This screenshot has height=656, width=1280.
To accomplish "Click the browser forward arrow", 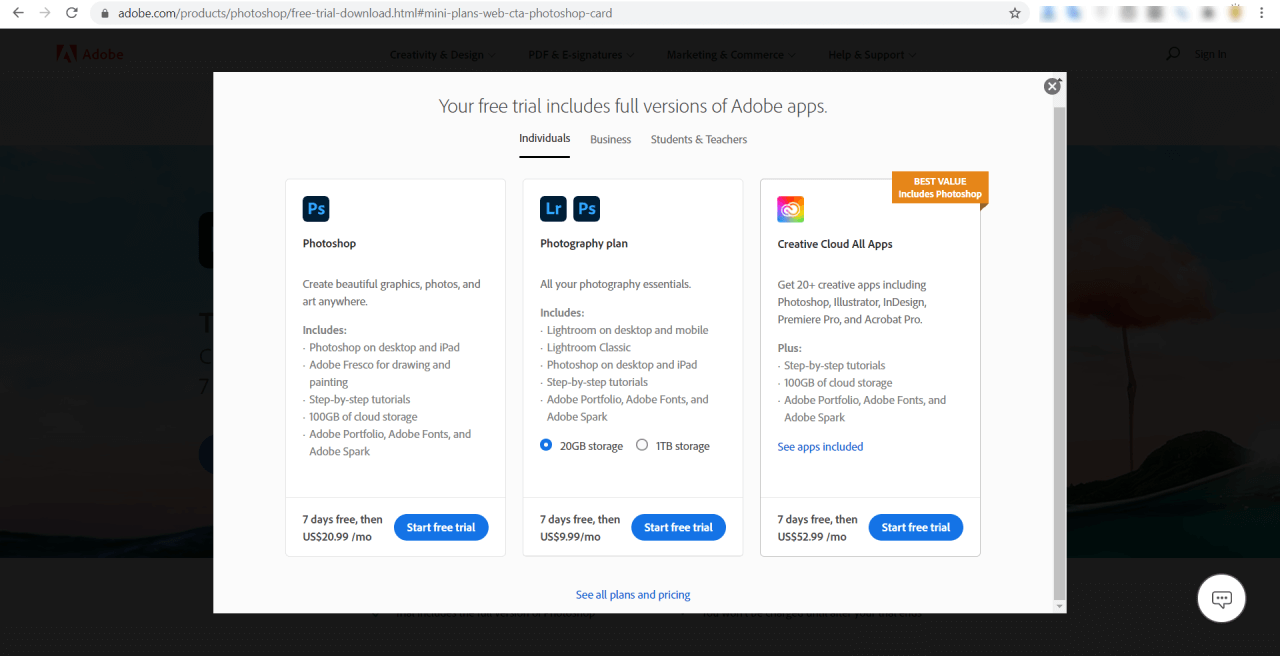I will coord(44,13).
